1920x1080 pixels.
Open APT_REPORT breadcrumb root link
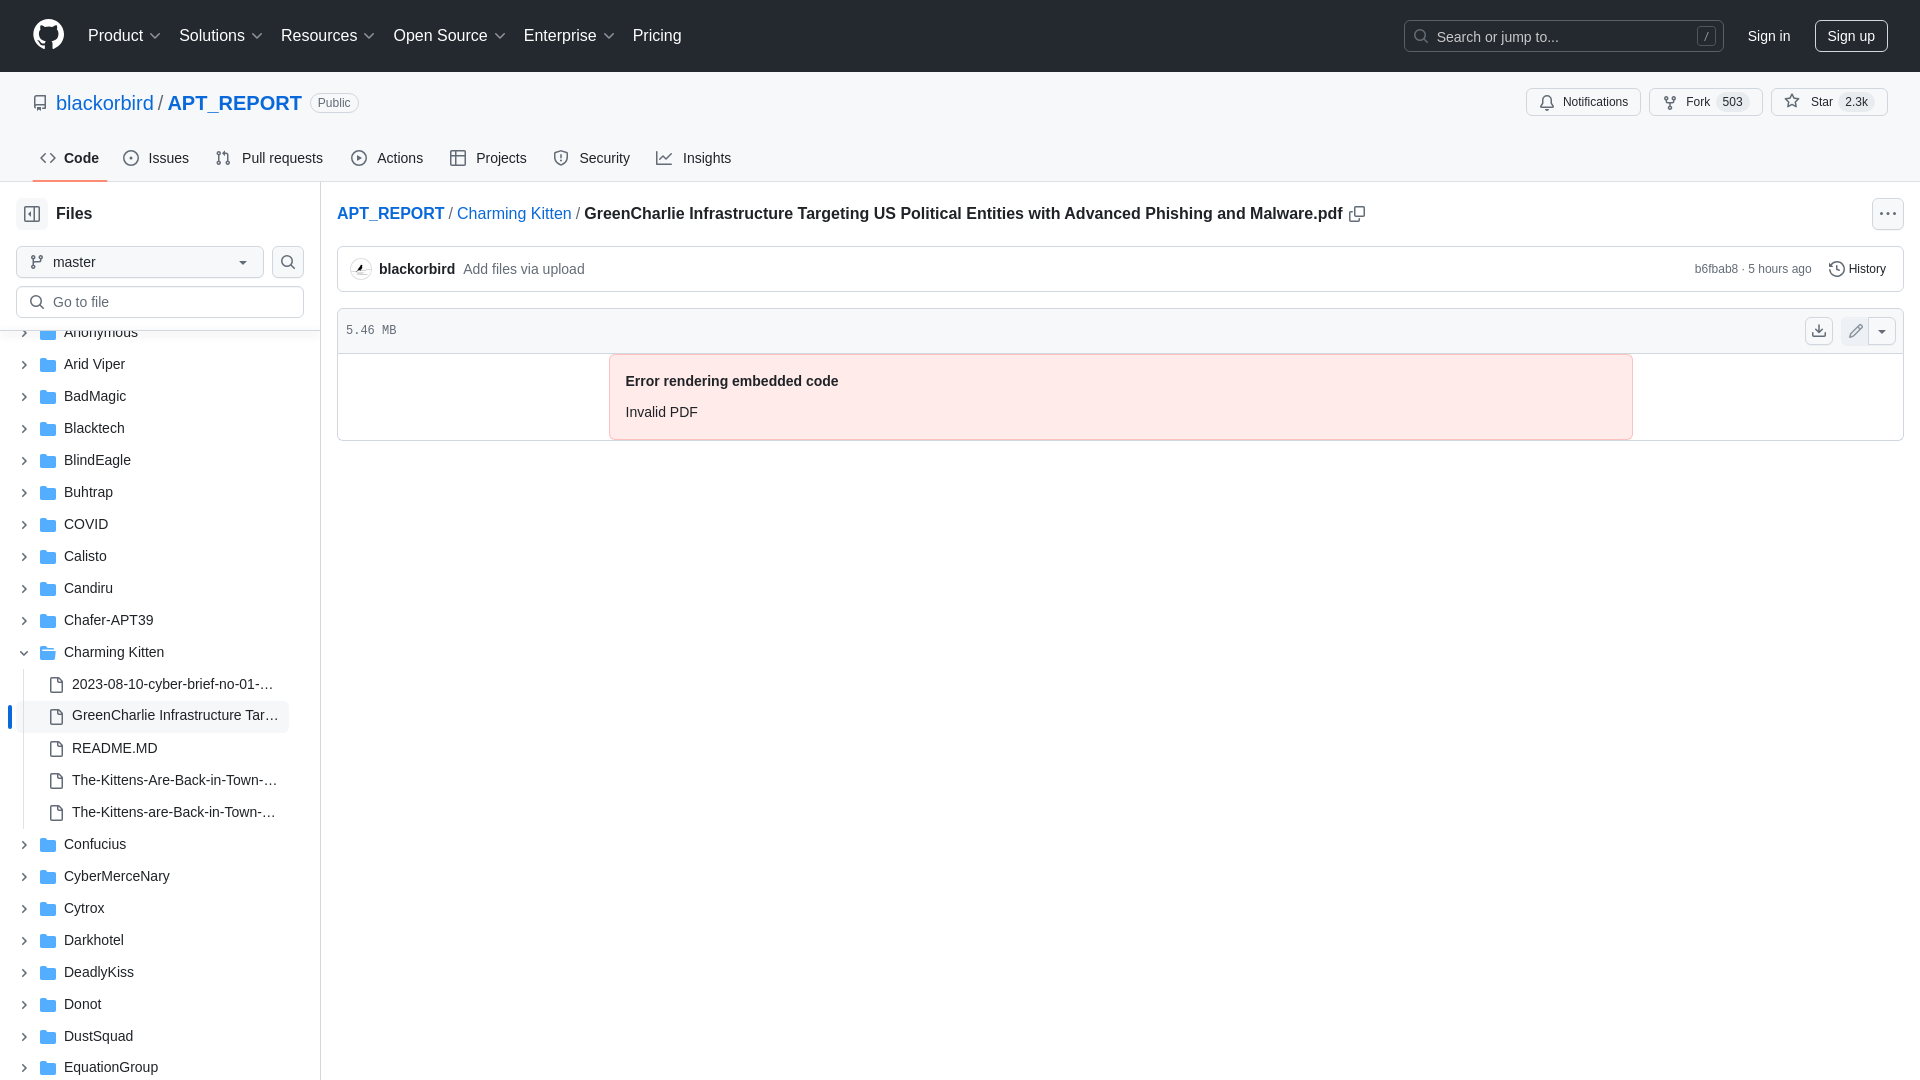(x=390, y=214)
